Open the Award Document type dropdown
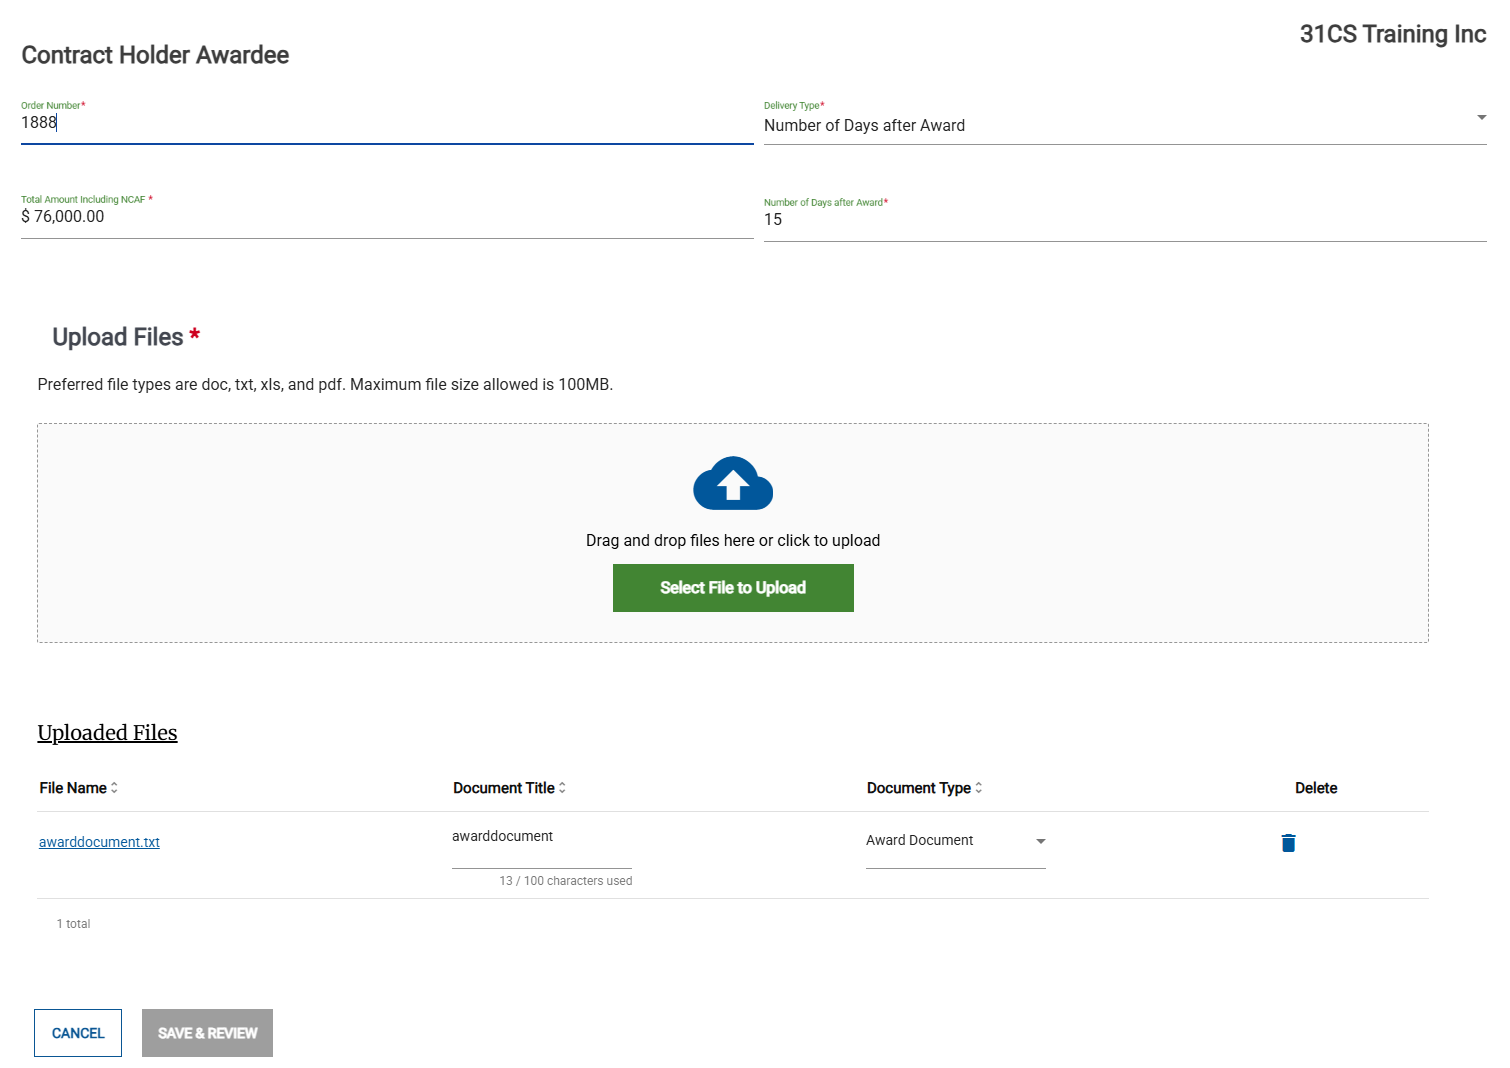The image size is (1510, 1068). (950, 841)
